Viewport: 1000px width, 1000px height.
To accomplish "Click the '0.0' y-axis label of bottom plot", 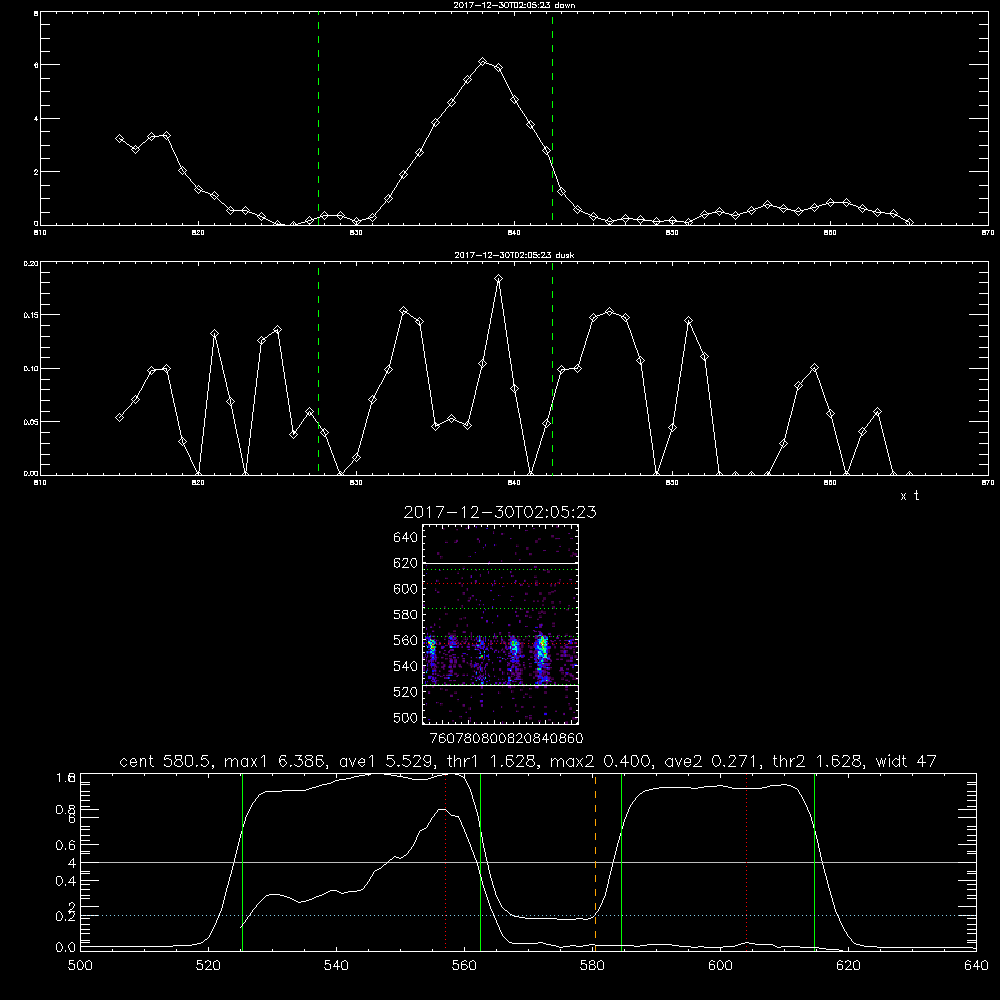I will (66, 948).
